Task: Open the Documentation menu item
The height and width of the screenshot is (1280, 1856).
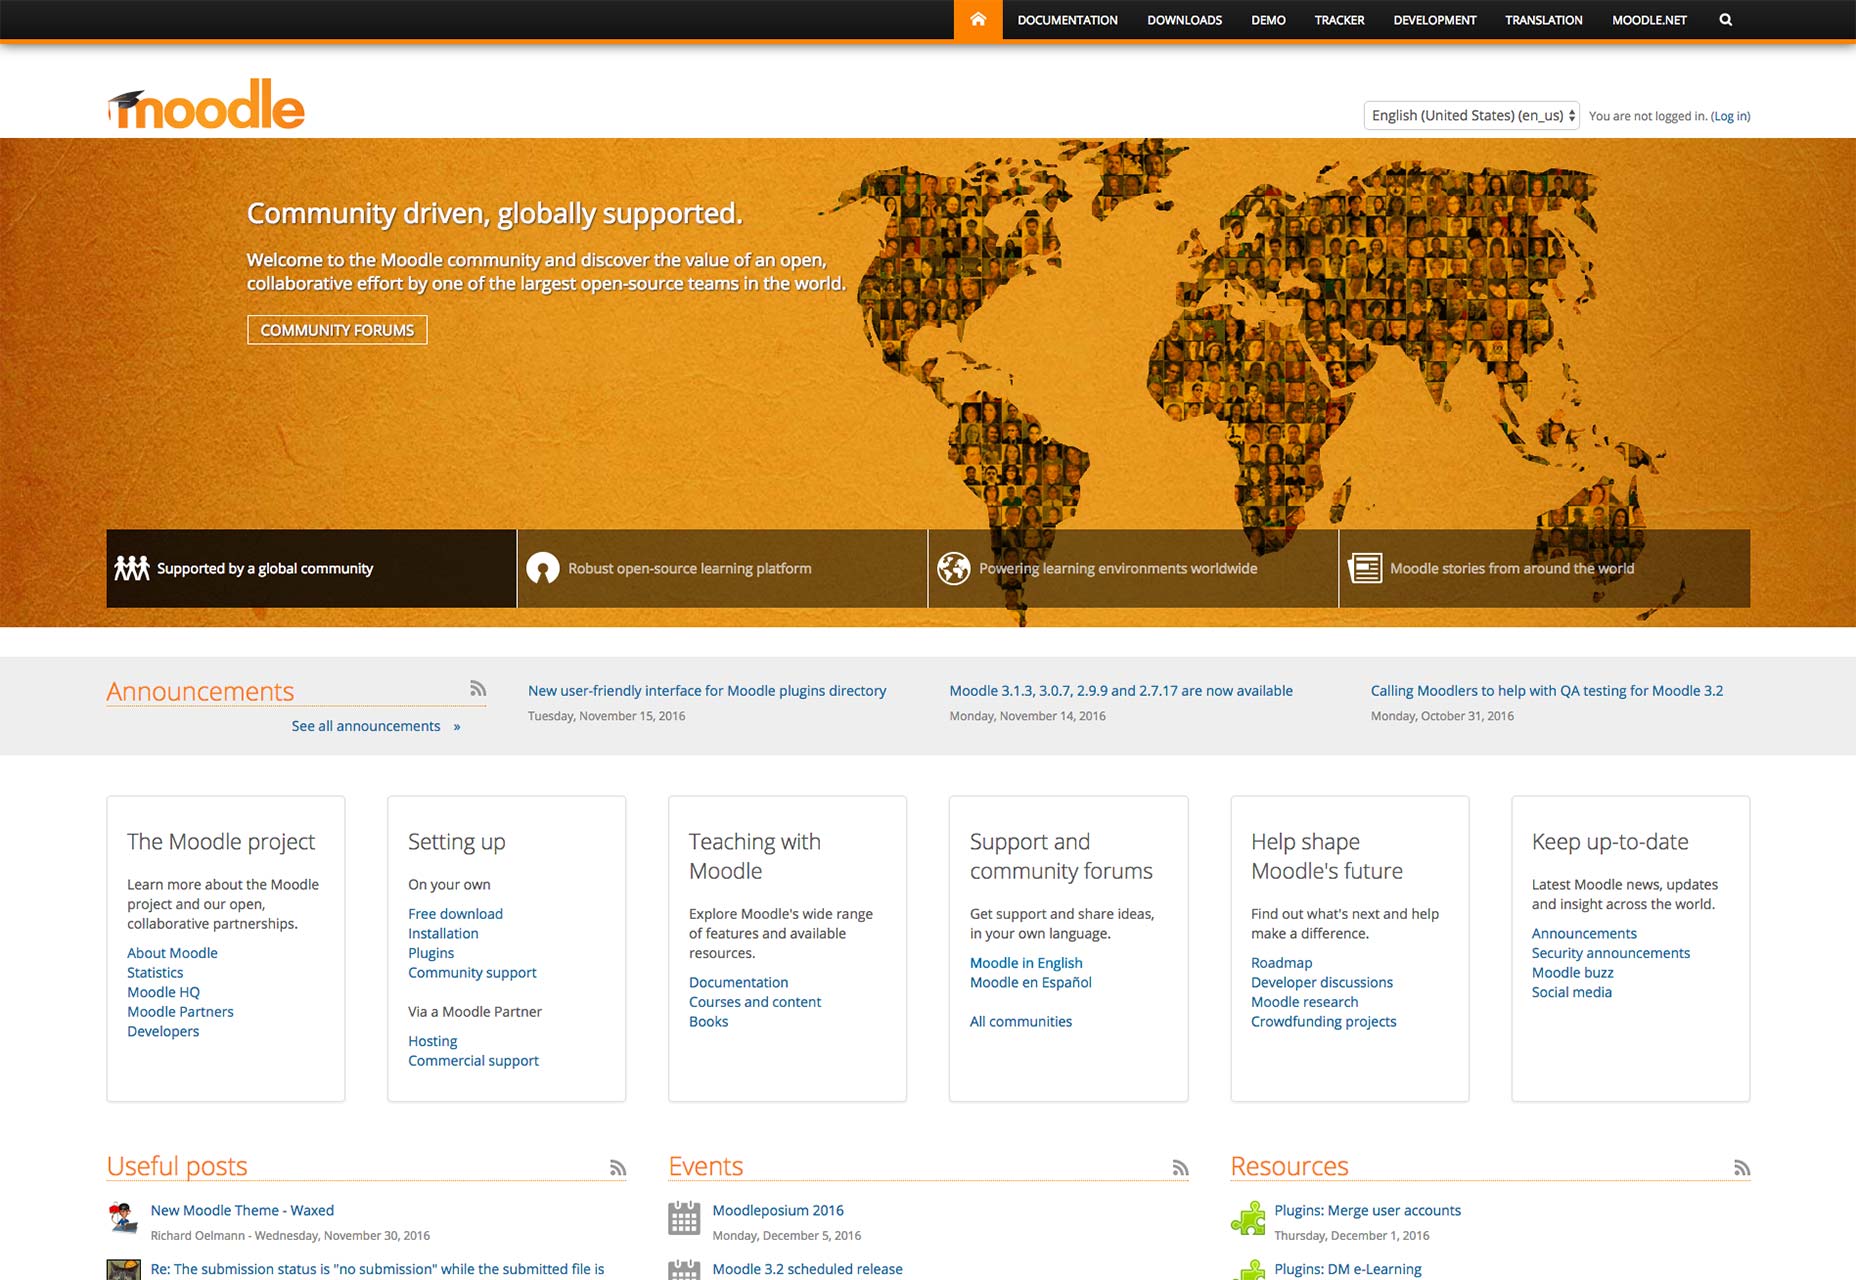Action: pos(1067,20)
